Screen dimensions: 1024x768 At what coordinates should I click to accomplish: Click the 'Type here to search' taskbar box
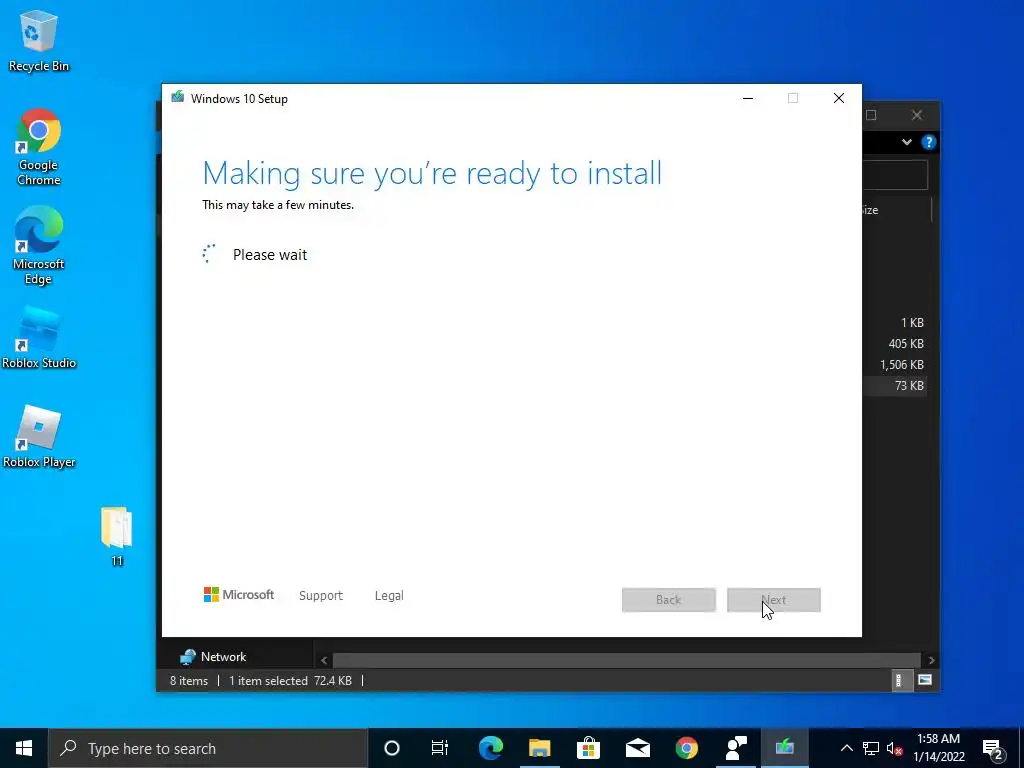pos(208,748)
